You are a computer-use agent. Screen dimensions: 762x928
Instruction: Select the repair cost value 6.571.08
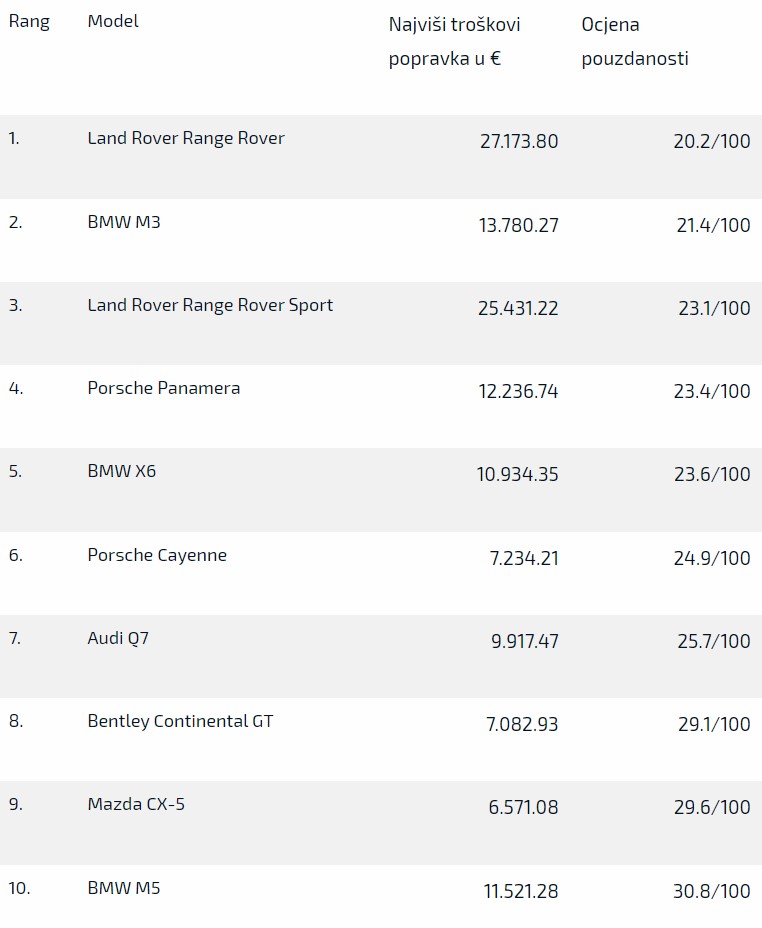pos(523,808)
